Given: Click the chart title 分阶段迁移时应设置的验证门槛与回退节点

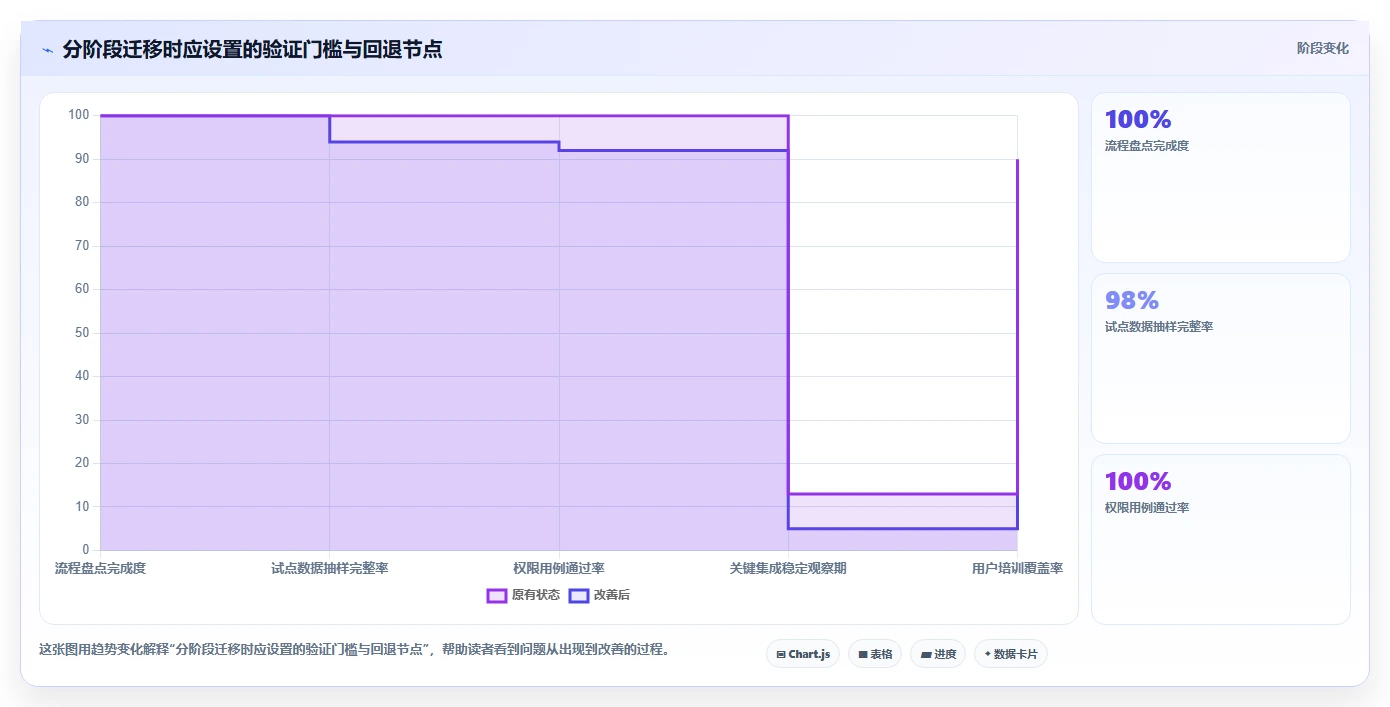Looking at the screenshot, I should click(x=252, y=49).
